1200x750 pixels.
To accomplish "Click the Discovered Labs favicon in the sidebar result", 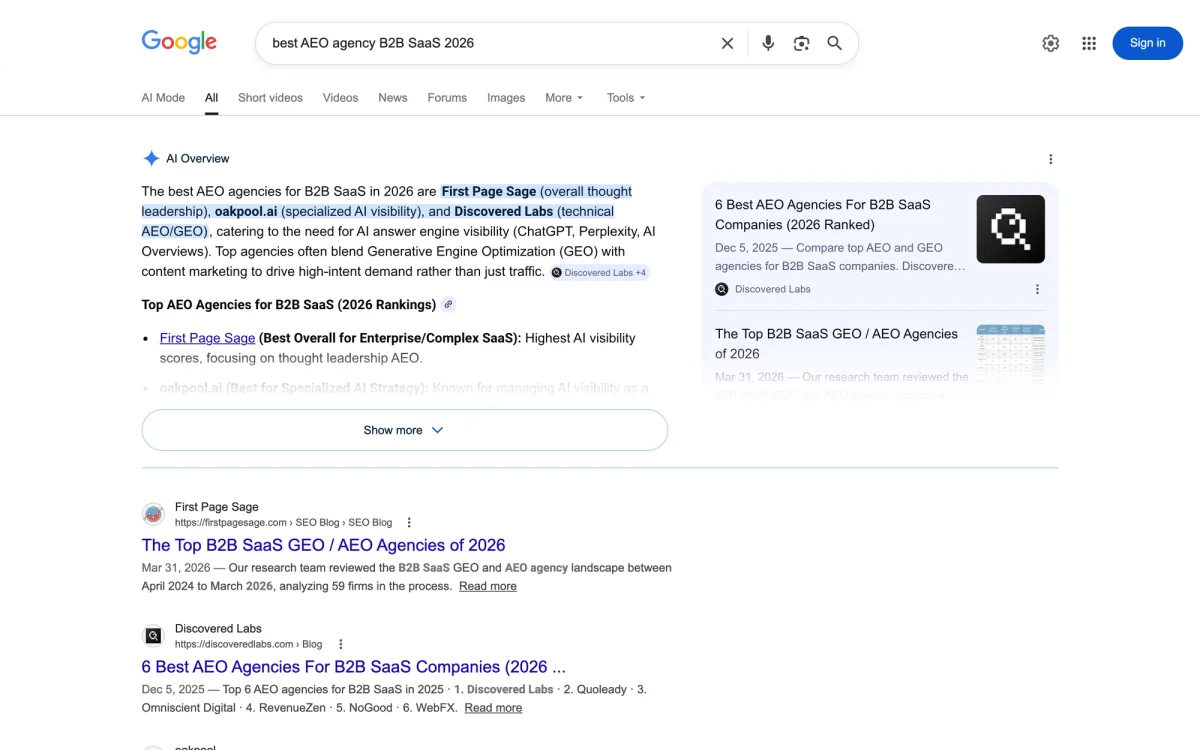I will click(721, 289).
